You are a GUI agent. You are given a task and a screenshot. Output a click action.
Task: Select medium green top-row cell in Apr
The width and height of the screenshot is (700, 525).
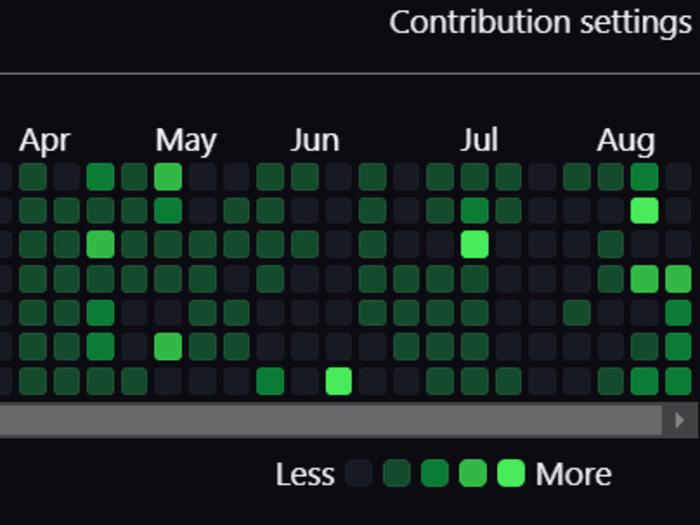100,176
